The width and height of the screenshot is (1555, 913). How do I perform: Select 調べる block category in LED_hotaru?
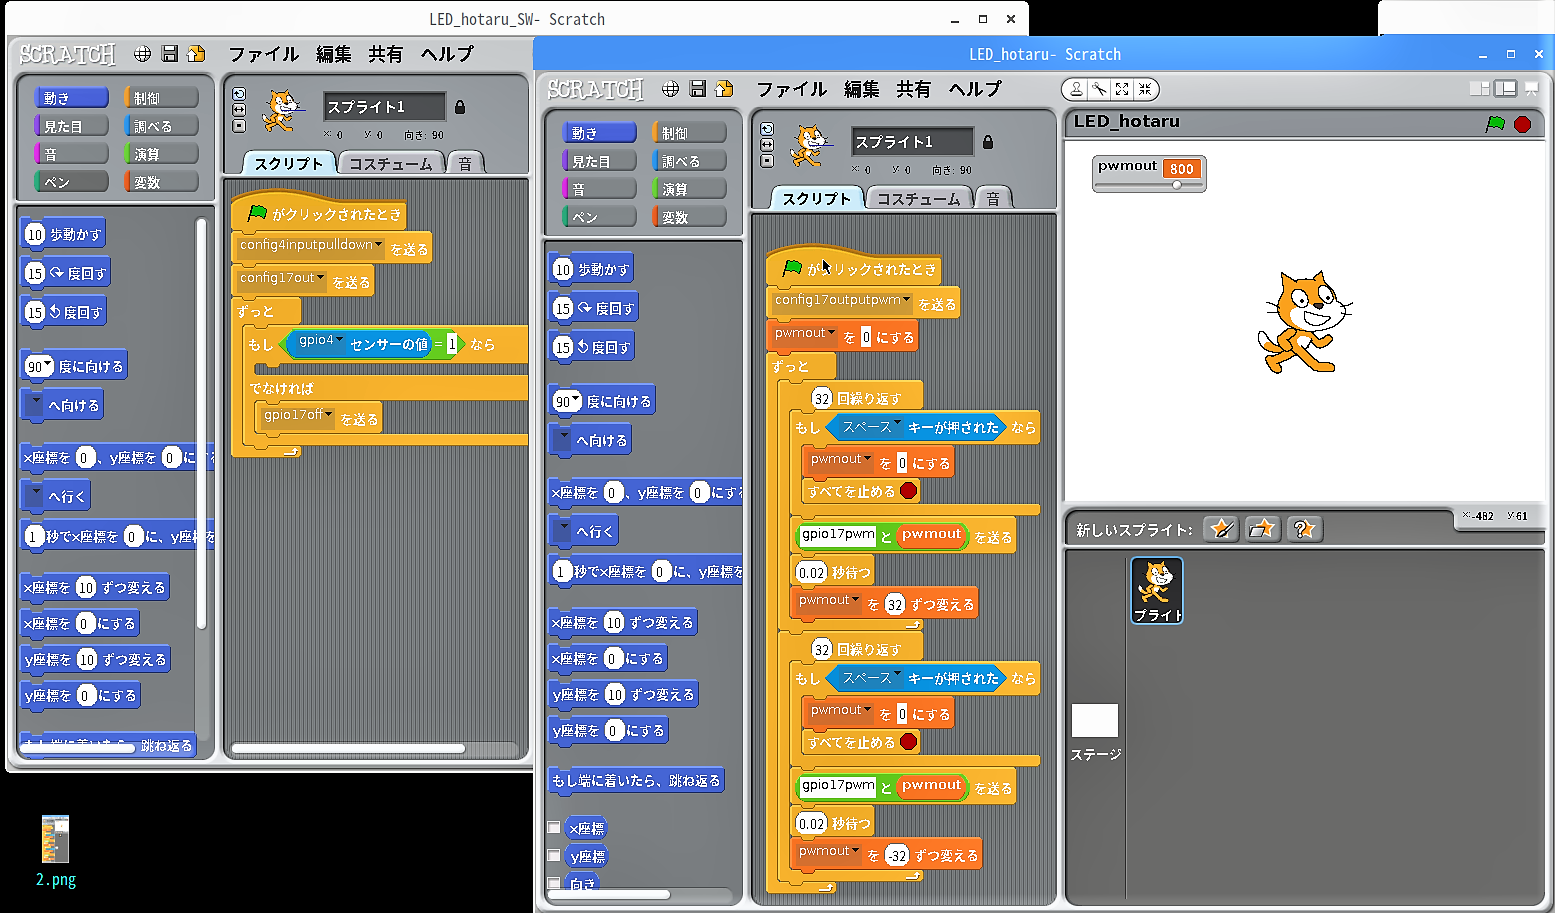tap(689, 160)
